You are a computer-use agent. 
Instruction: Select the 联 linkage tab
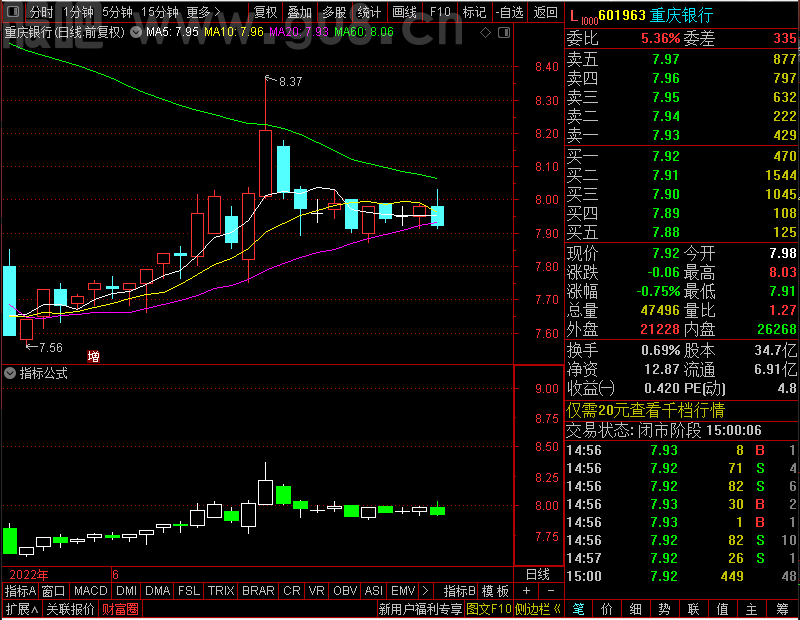click(x=693, y=609)
